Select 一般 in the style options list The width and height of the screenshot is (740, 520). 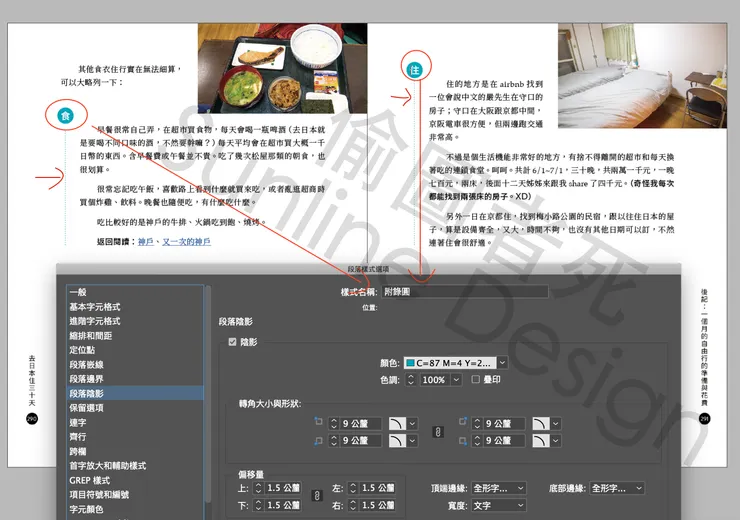135,292
